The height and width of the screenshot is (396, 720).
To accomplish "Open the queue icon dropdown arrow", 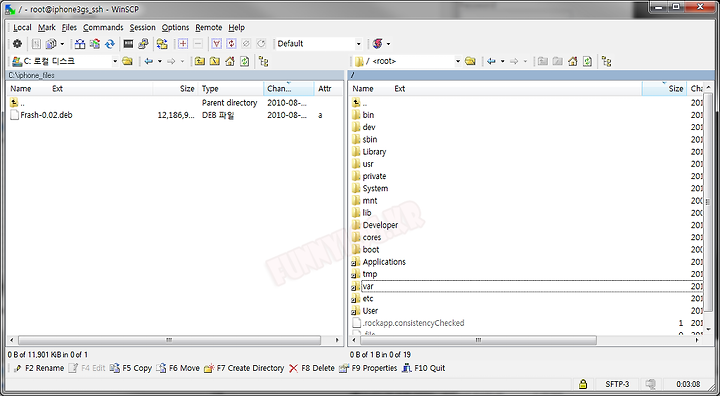I will (62, 44).
